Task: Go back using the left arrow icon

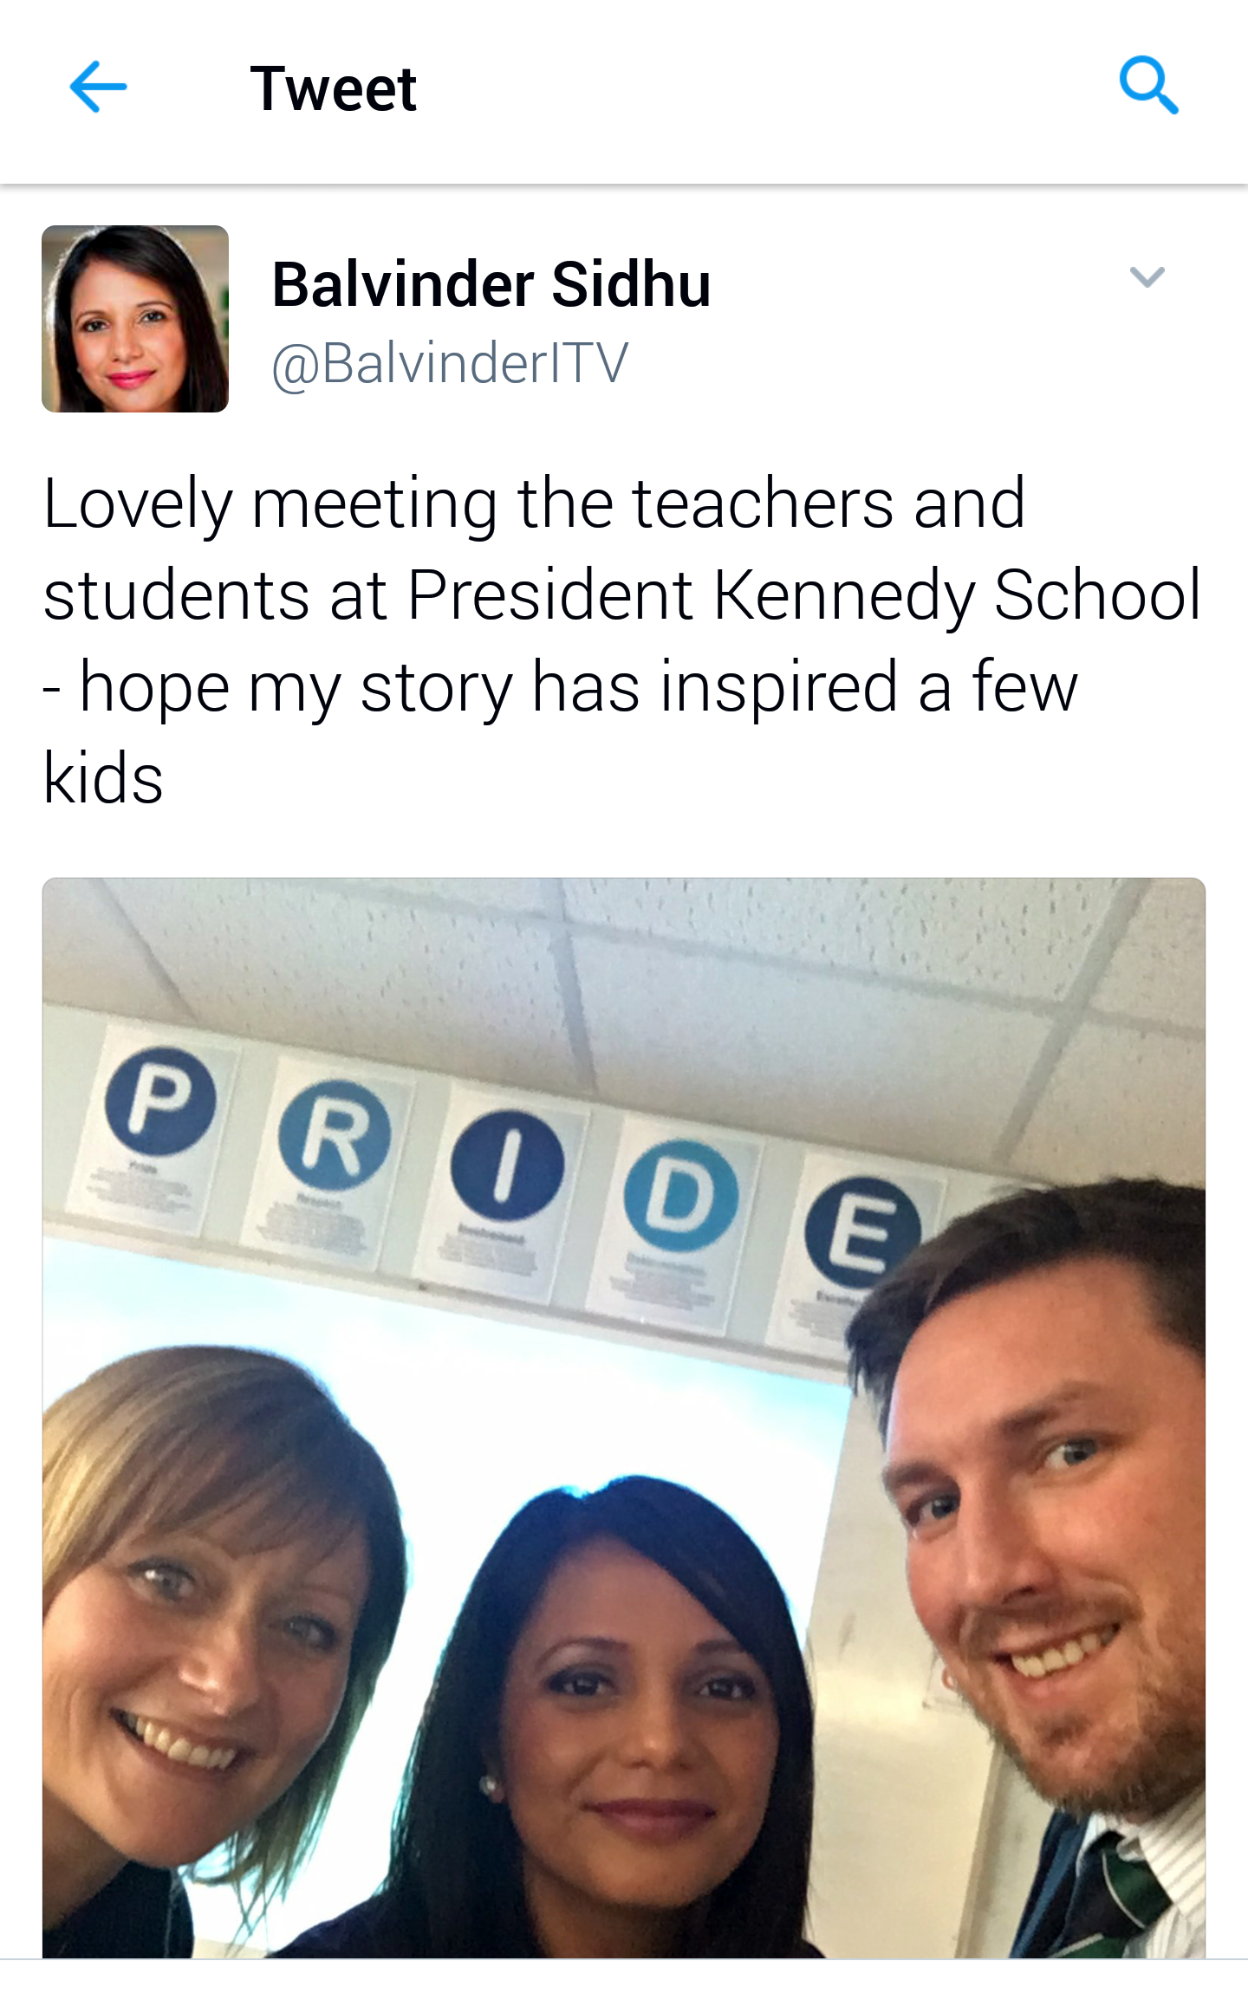Action: tap(98, 87)
